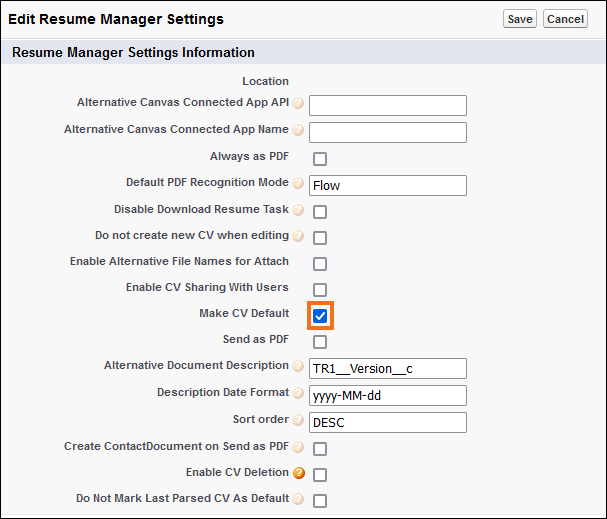Enable the Always as PDF checkbox
This screenshot has width=607, height=519.
click(x=320, y=159)
